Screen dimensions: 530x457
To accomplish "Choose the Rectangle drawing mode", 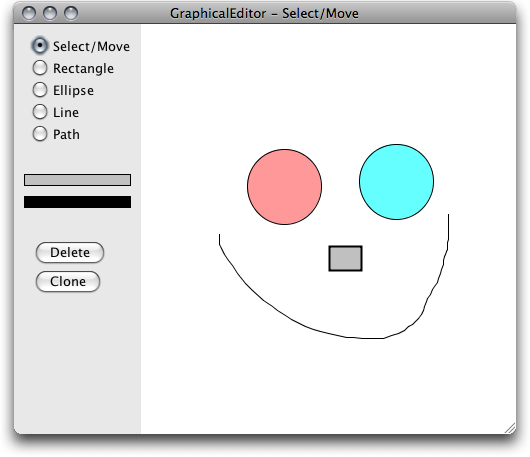I will [40, 68].
